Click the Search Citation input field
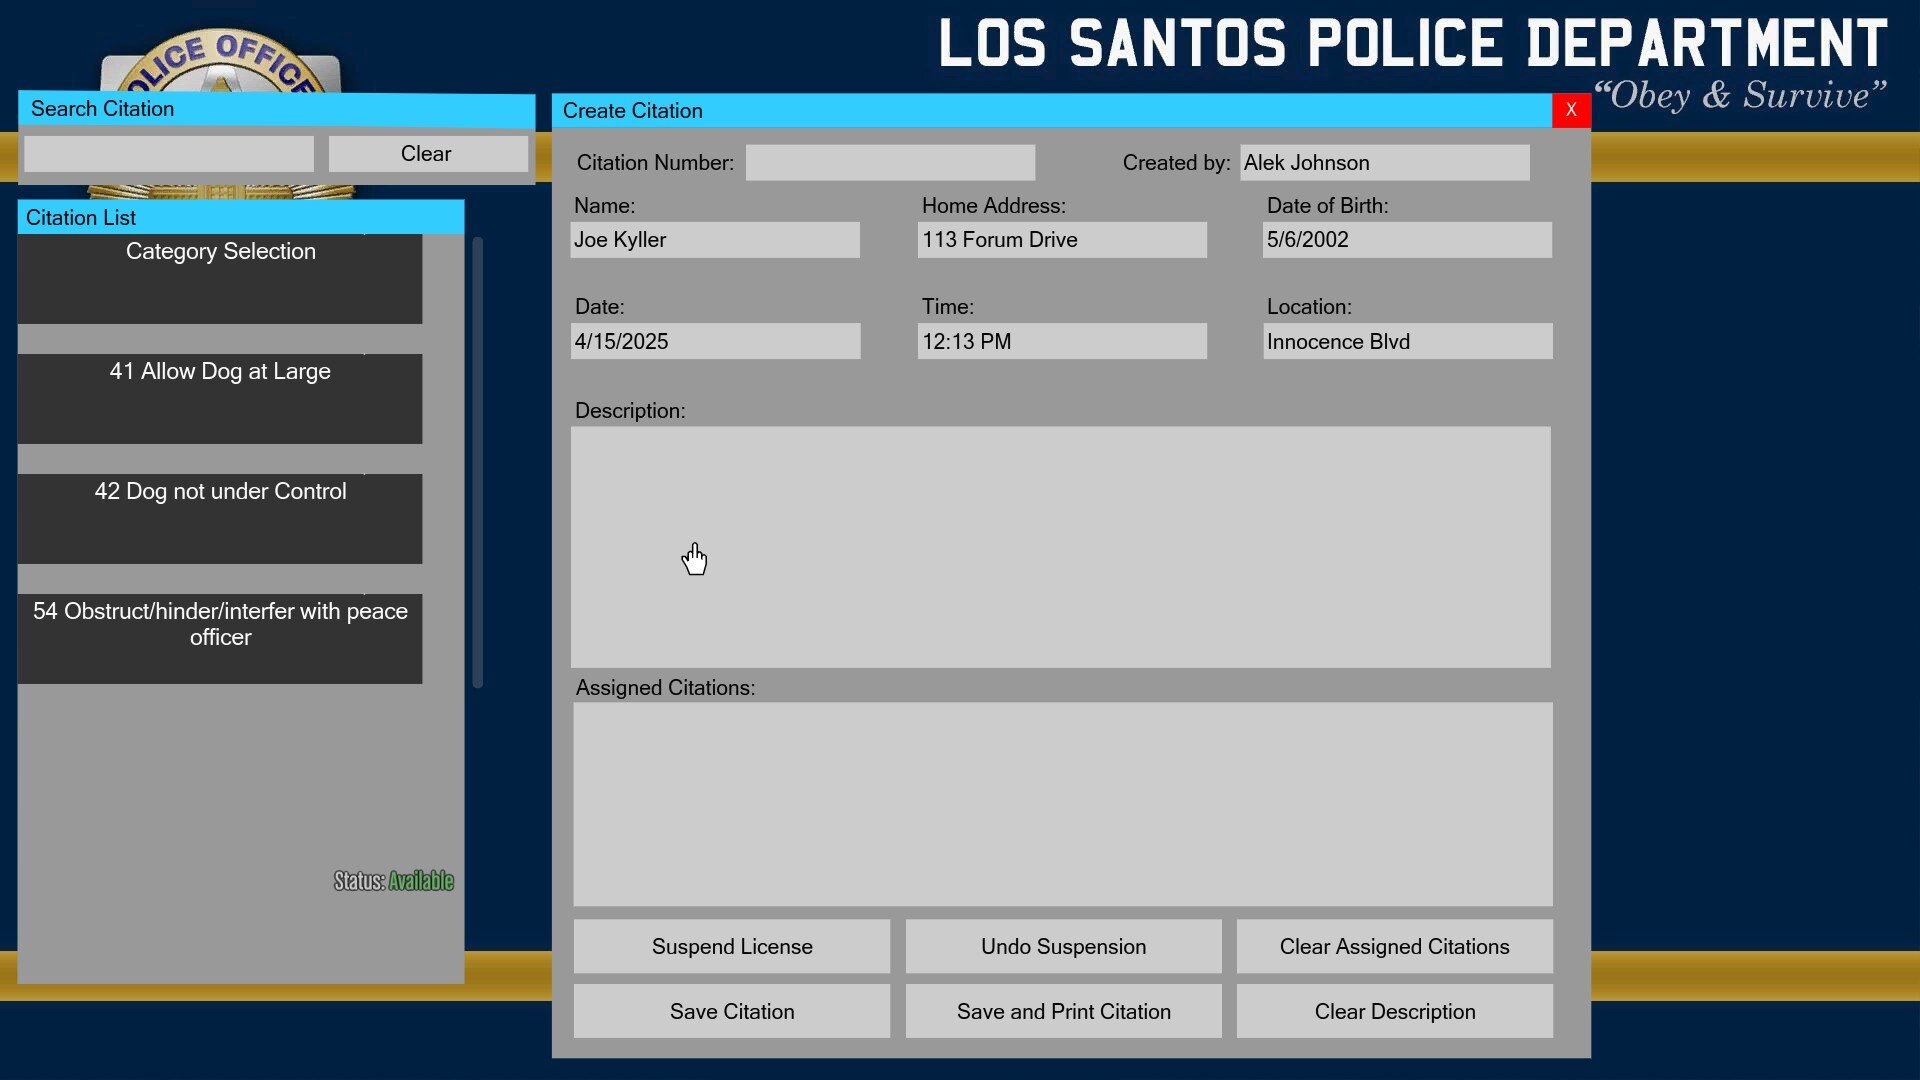Screen dimensions: 1920x1080 pos(169,154)
